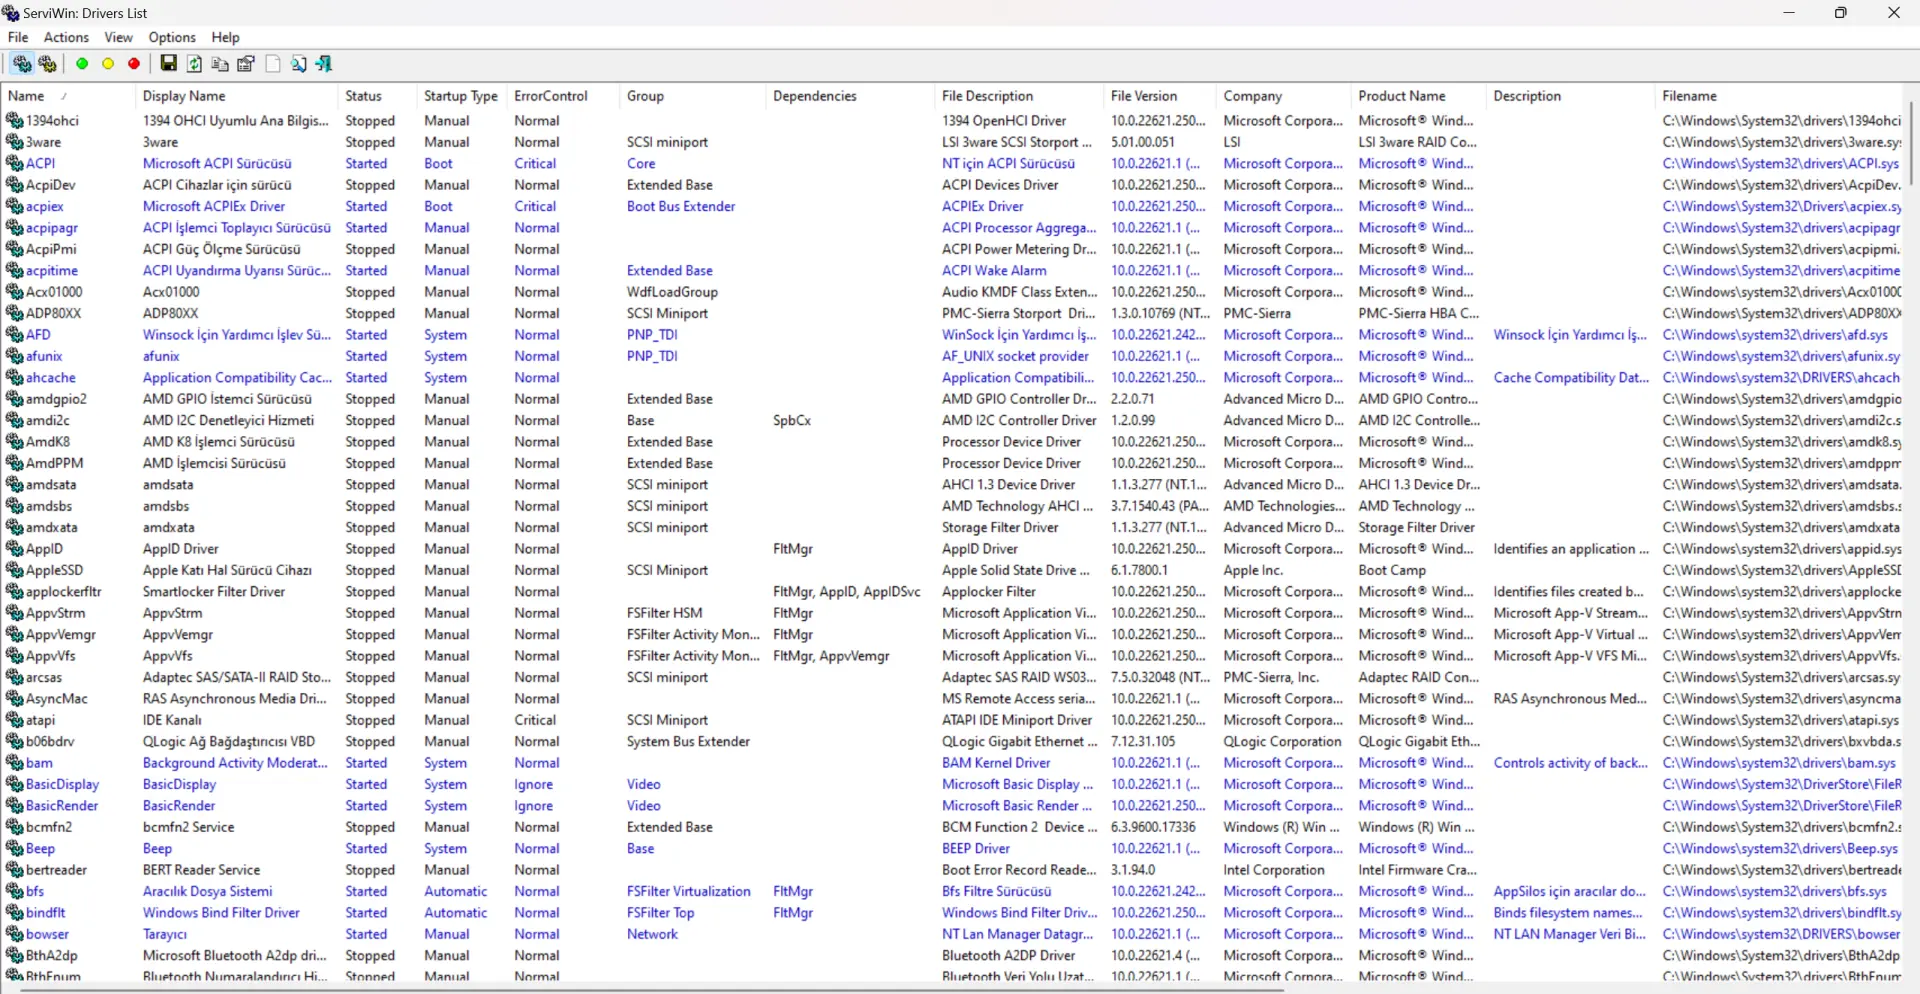Click the Exit door toolbar icon

324,64
